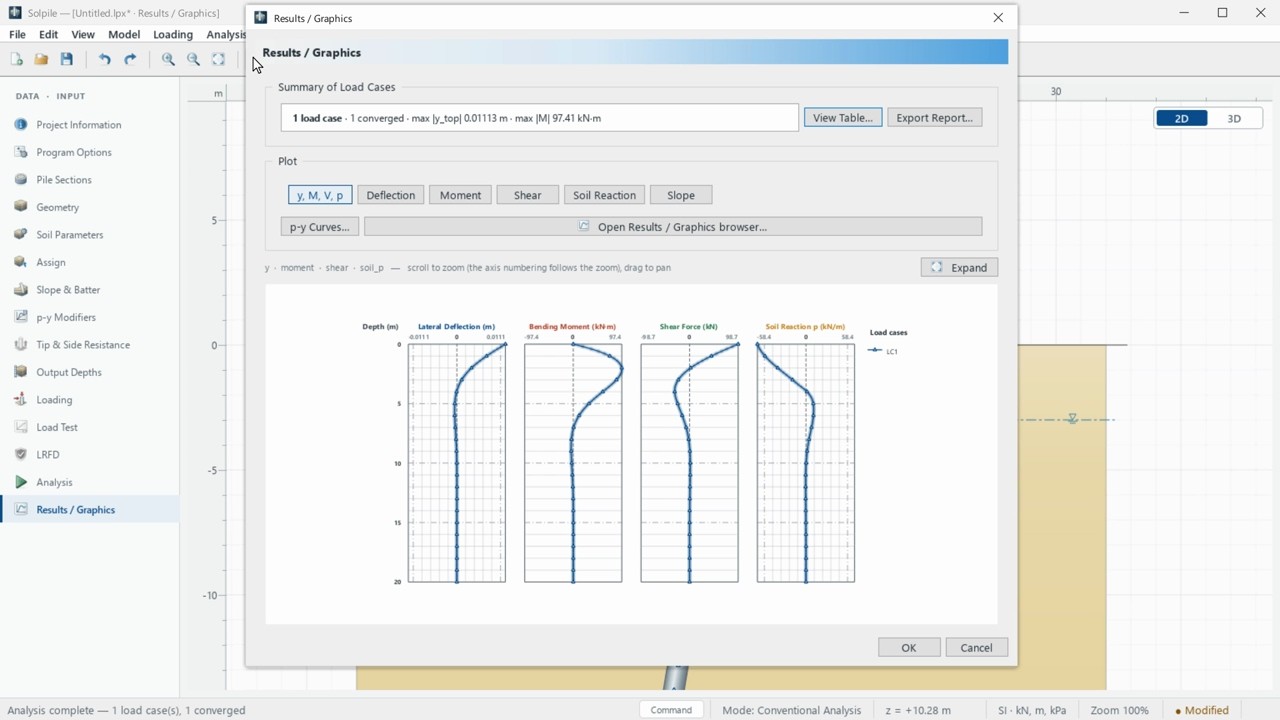
Task: Save the project with the floppy icon
Action: (66, 60)
